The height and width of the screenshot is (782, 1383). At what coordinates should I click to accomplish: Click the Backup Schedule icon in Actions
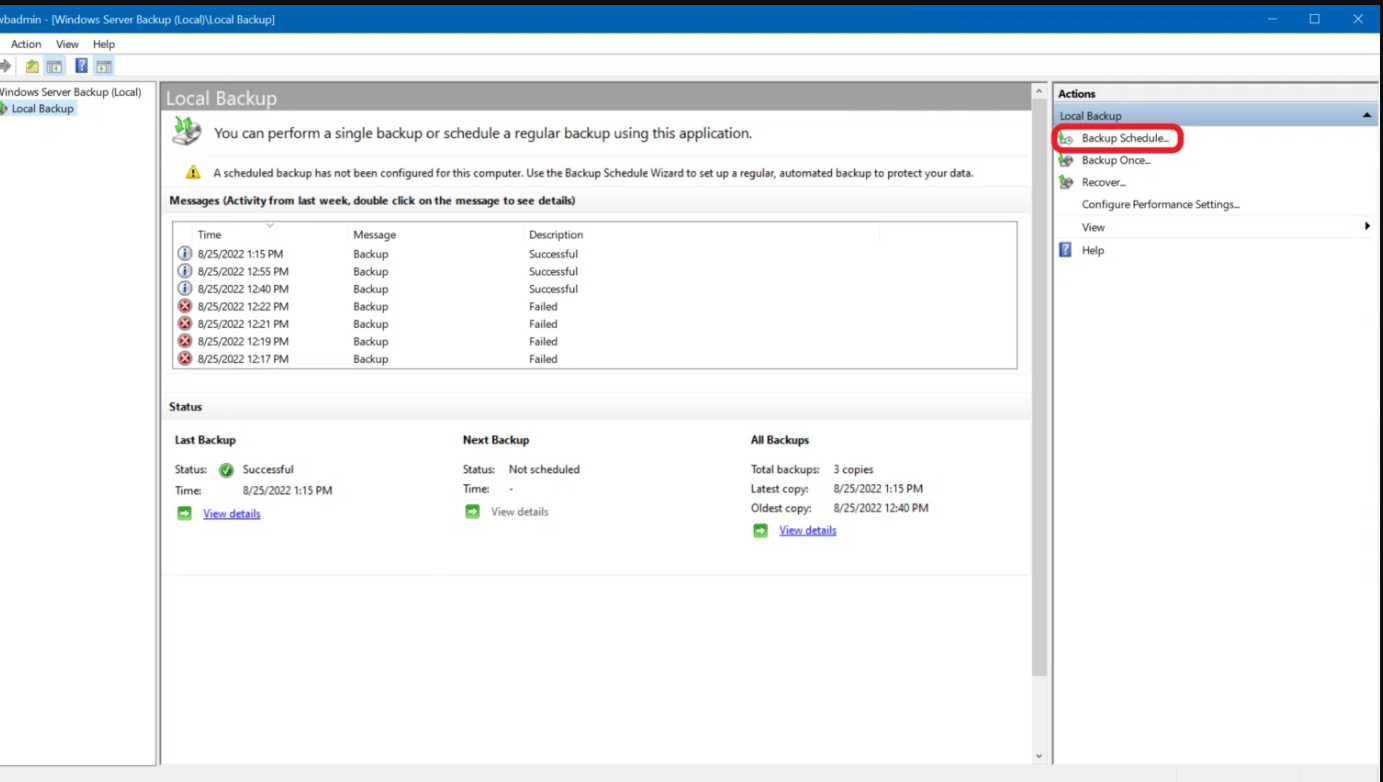[x=1066, y=139]
